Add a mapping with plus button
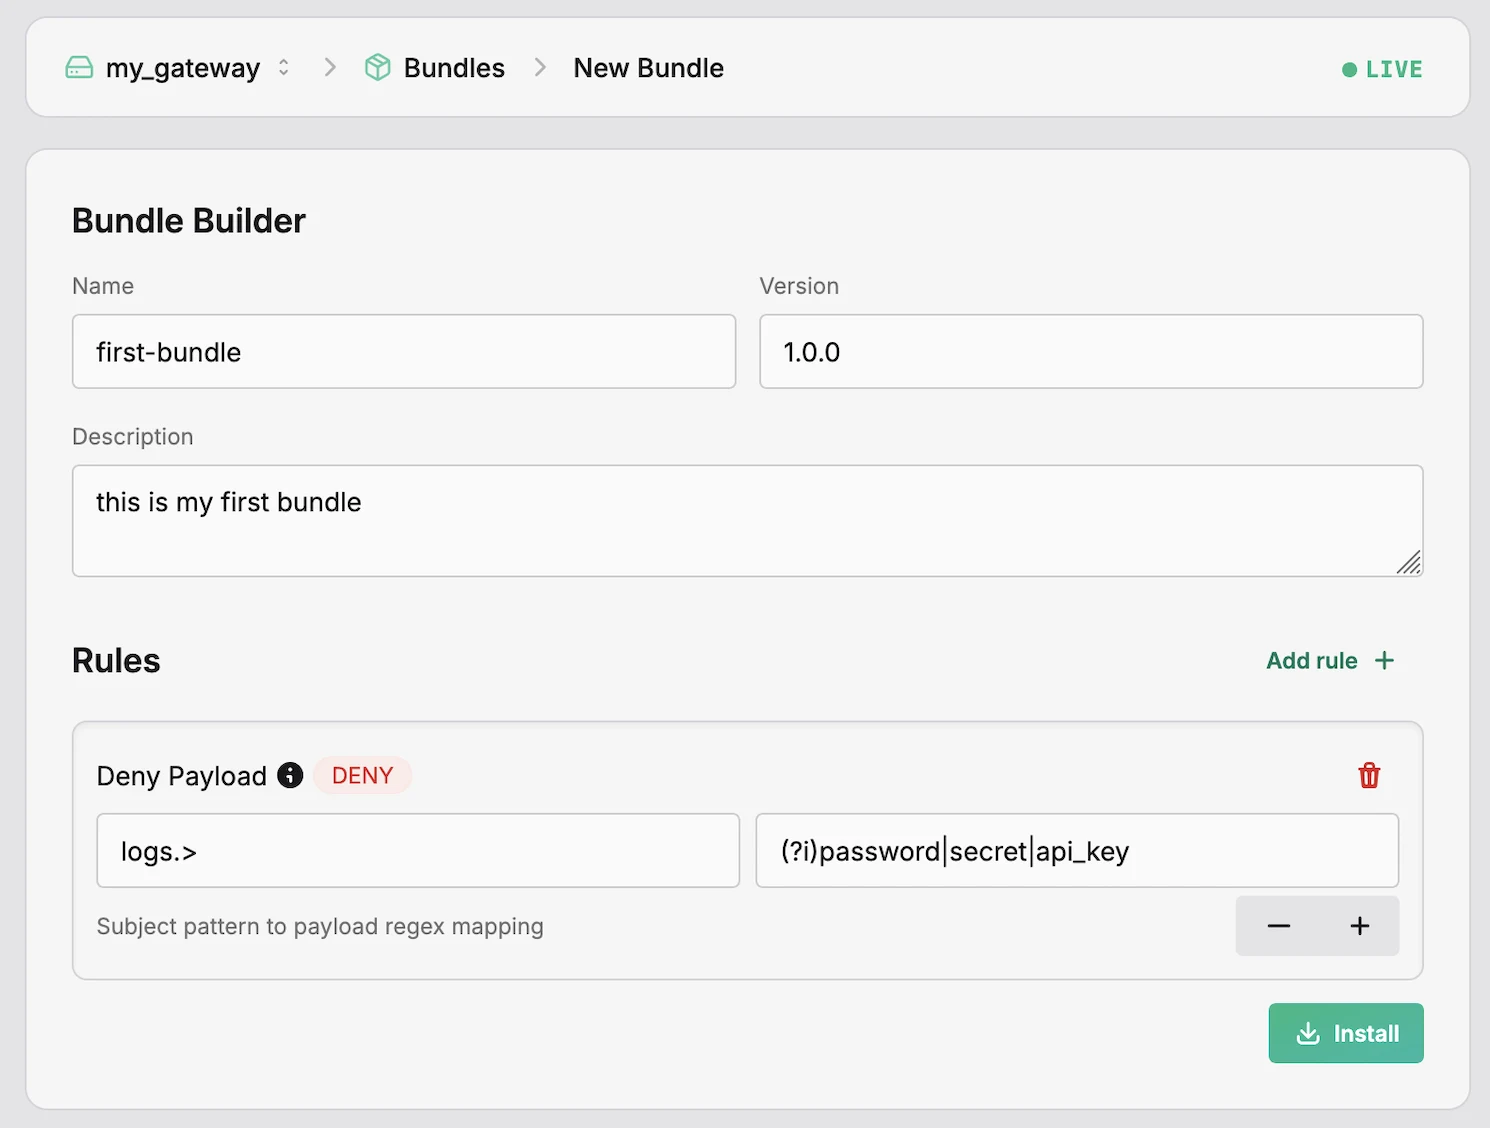Screen dimensions: 1490x1128 1360,926
